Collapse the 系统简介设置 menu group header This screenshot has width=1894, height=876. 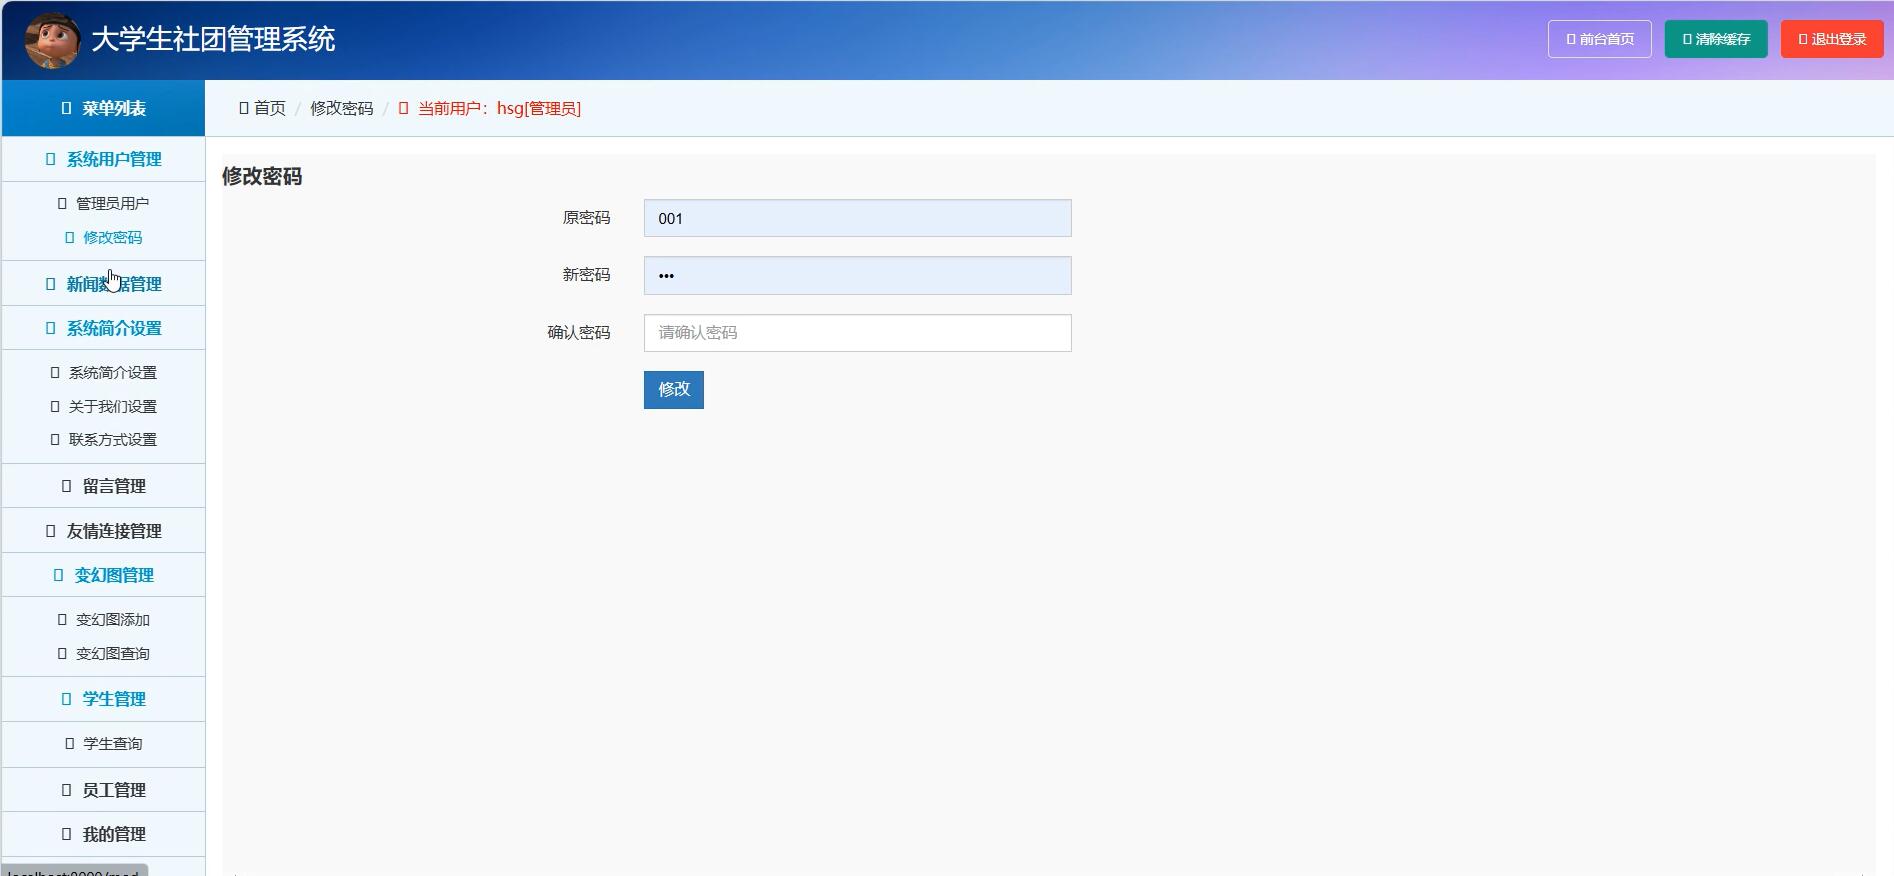click(x=103, y=328)
